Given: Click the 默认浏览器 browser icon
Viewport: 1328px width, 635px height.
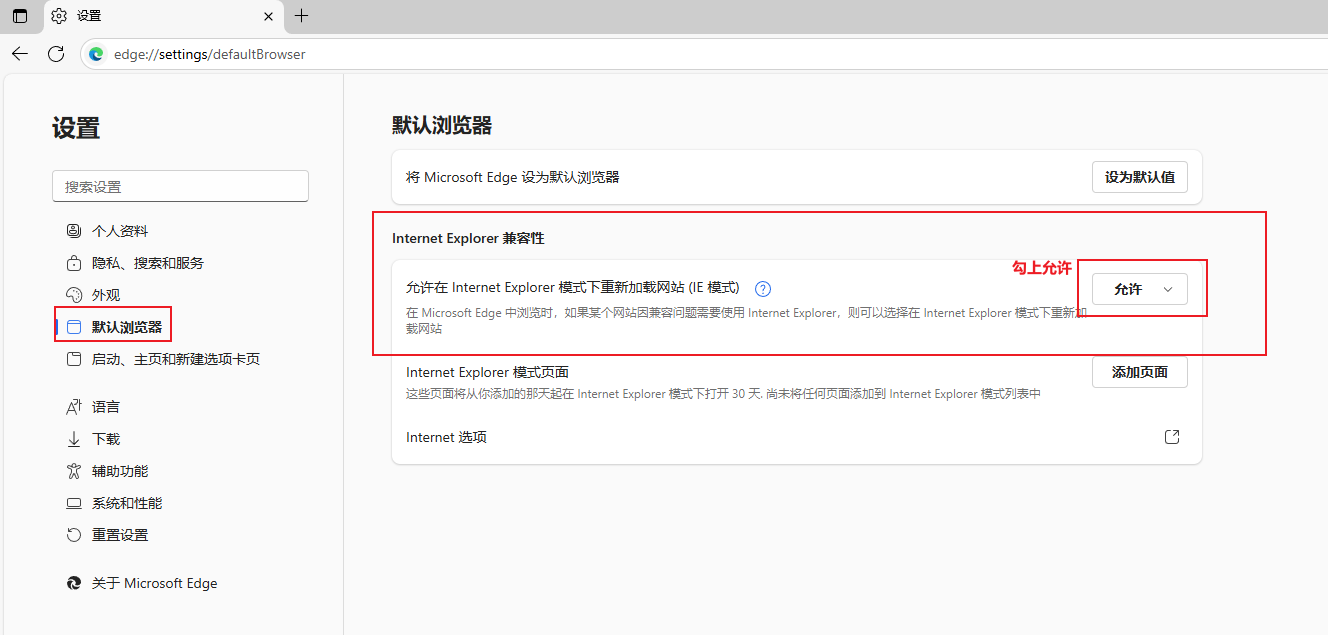Looking at the screenshot, I should click(x=73, y=327).
